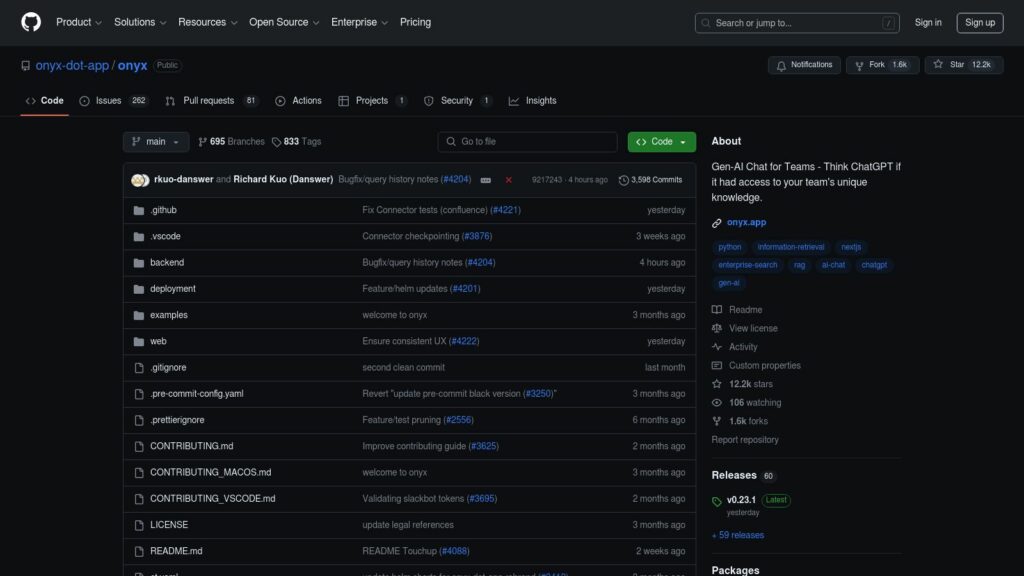Click the Report repository link

[x=744, y=440]
